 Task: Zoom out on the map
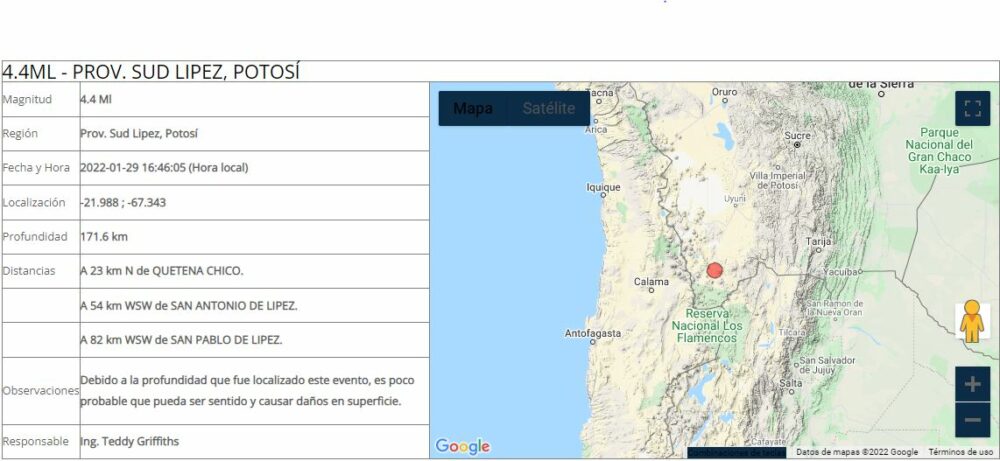coord(972,420)
